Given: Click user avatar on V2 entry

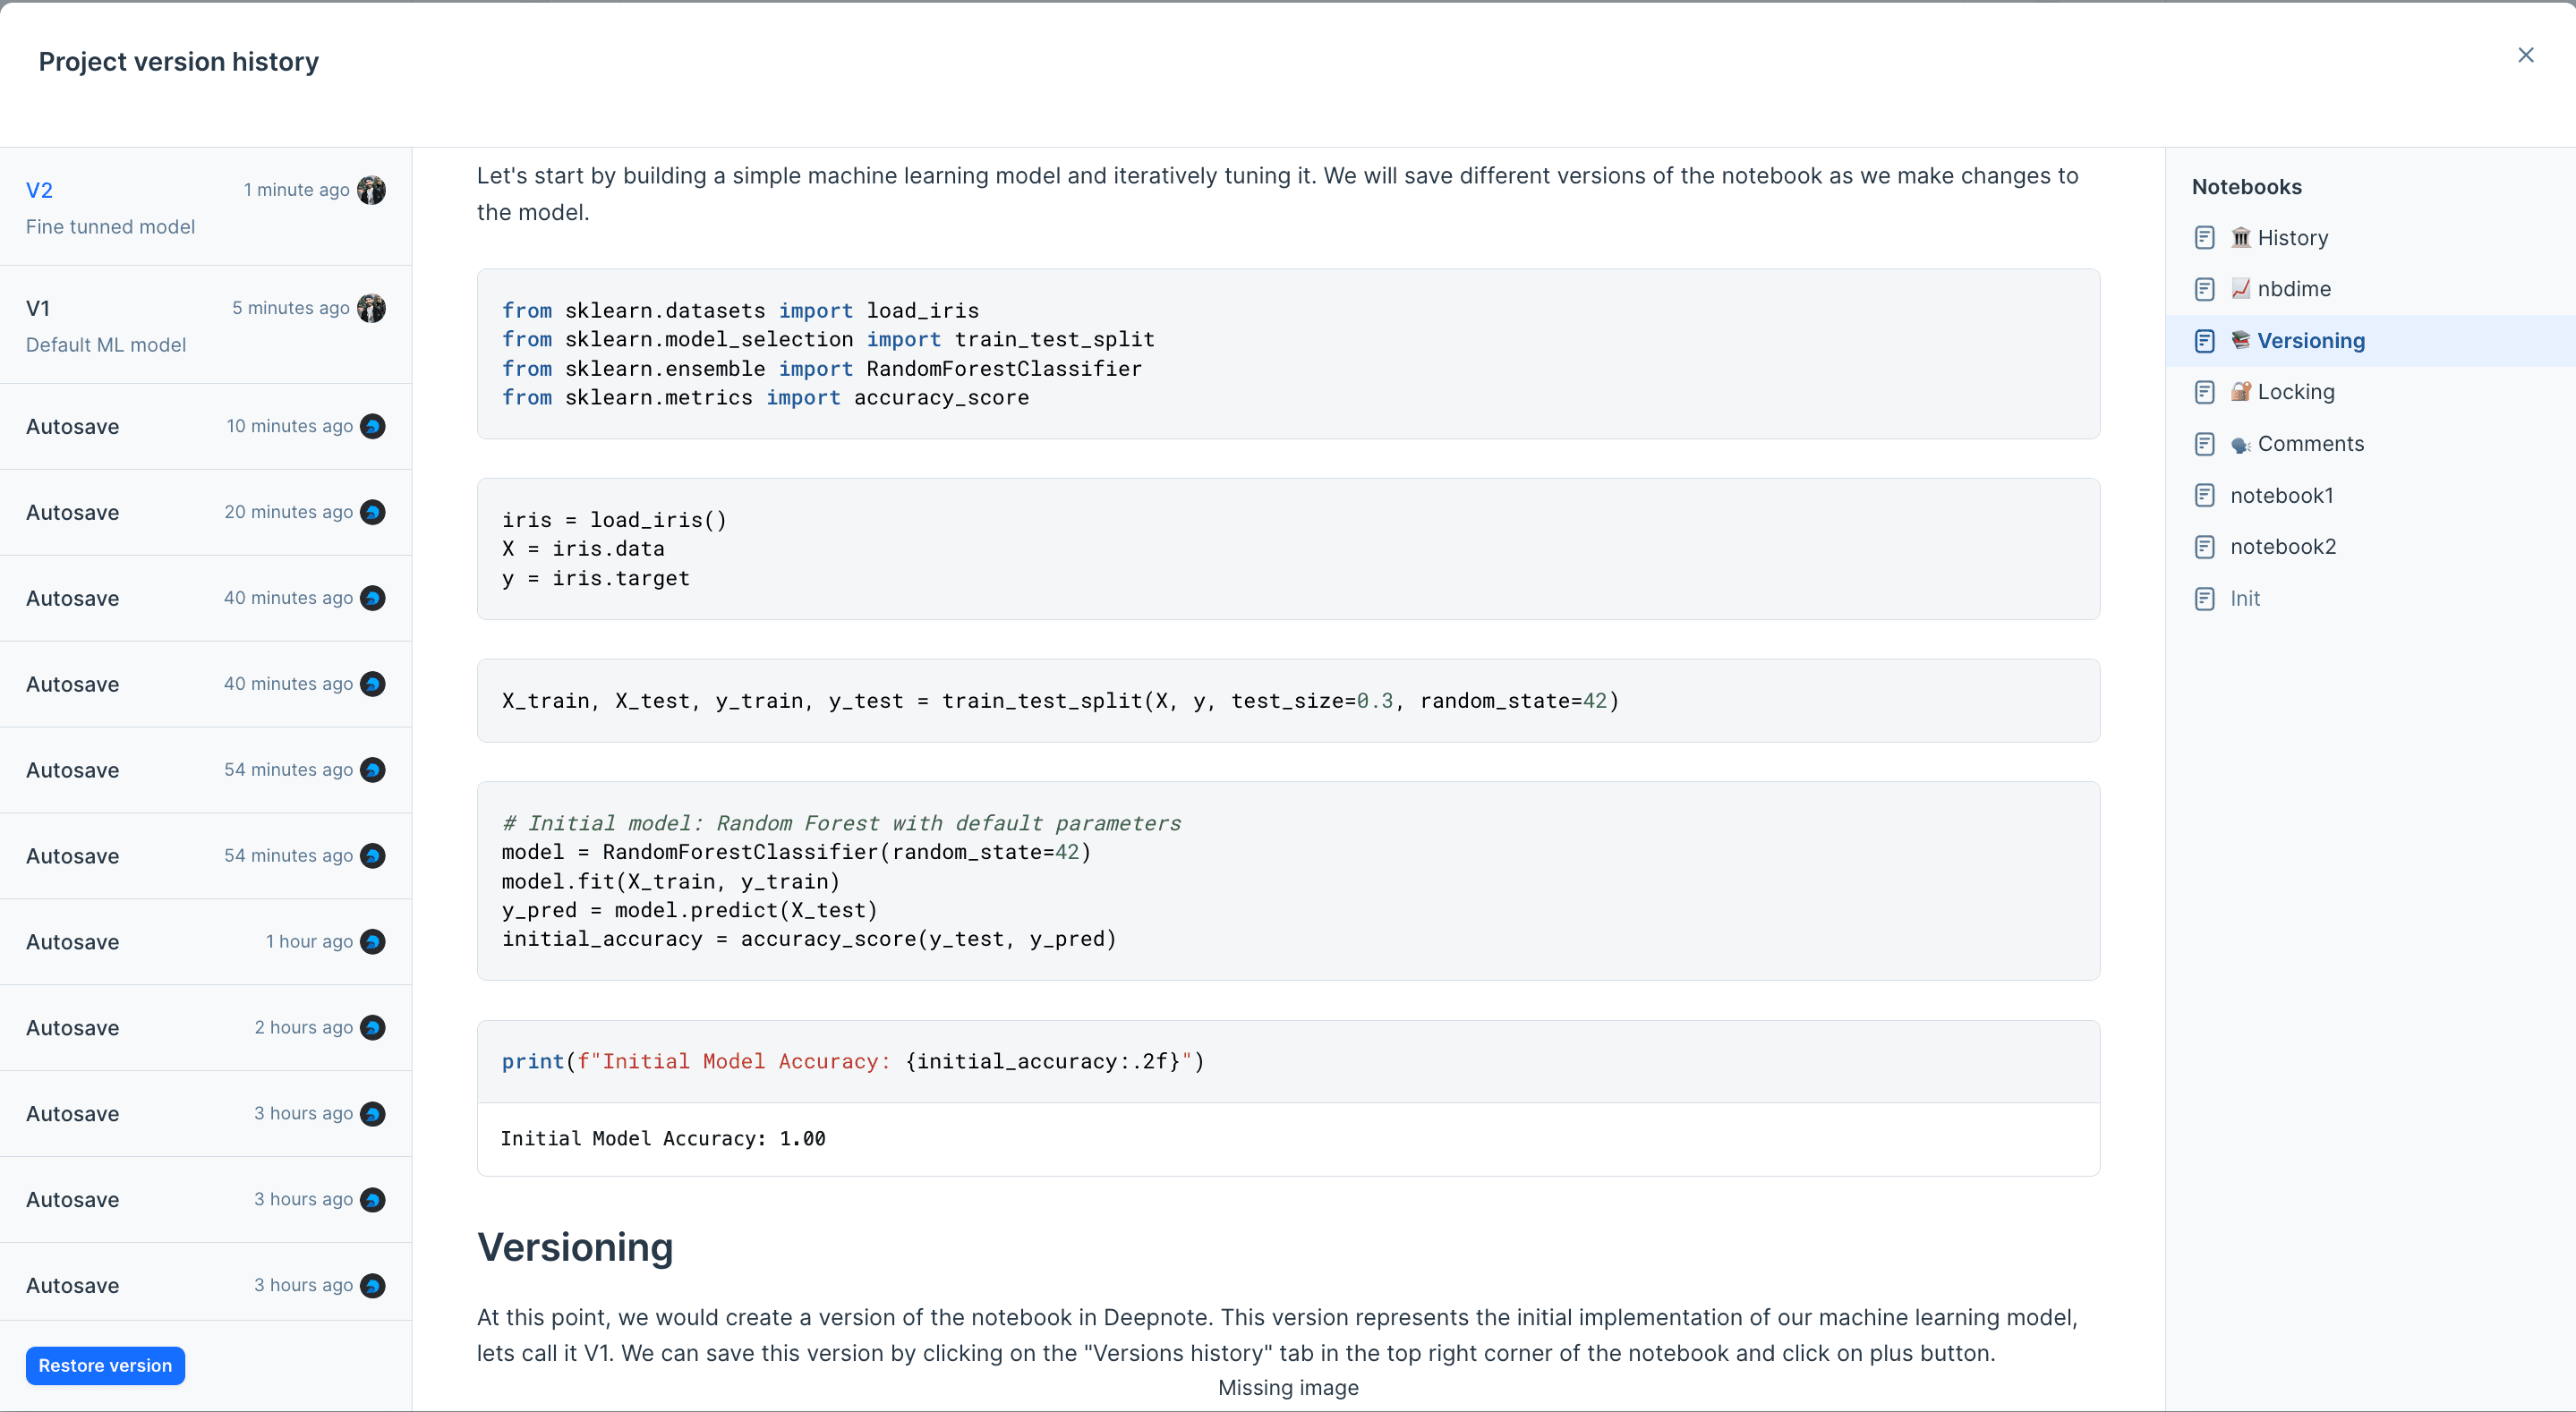Looking at the screenshot, I should [371, 190].
